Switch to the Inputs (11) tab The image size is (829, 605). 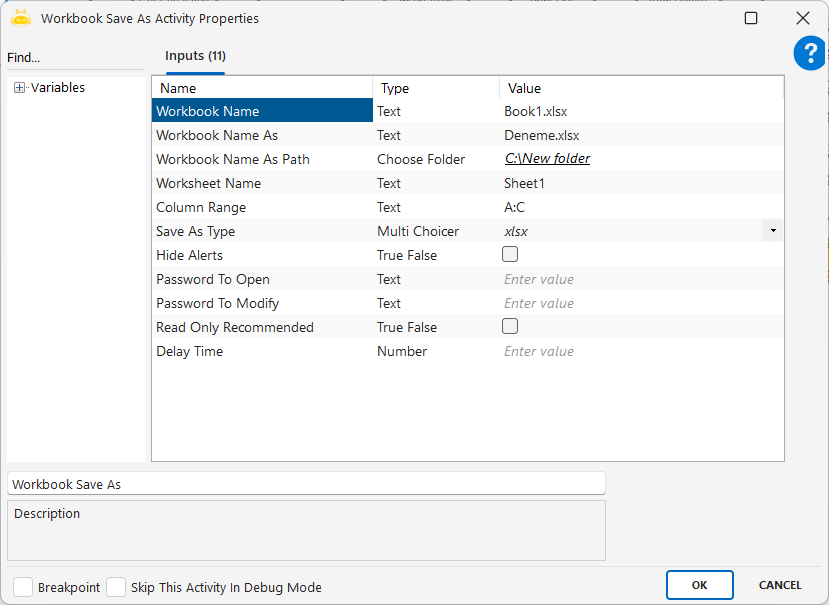(x=195, y=56)
